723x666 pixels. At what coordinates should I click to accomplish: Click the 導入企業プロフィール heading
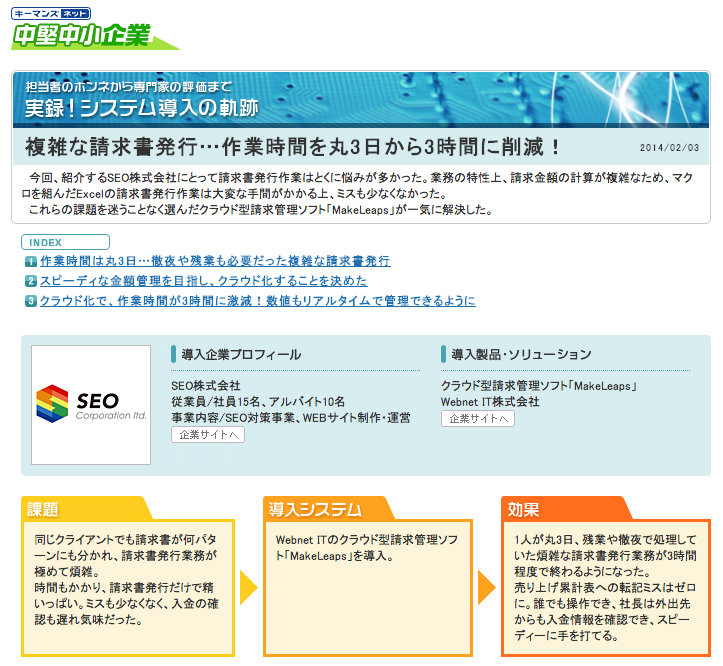click(241, 354)
